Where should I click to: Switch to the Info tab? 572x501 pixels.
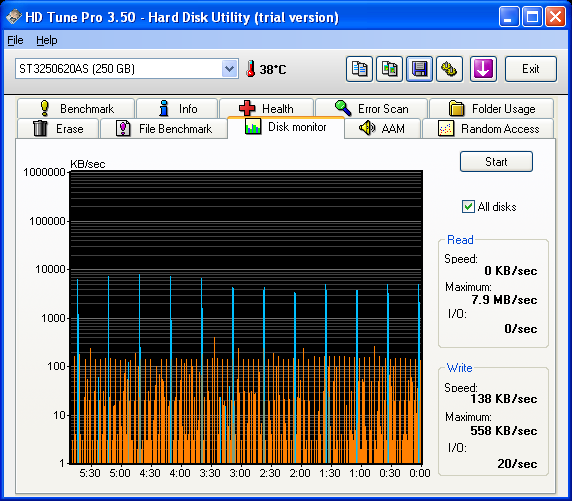click(177, 109)
